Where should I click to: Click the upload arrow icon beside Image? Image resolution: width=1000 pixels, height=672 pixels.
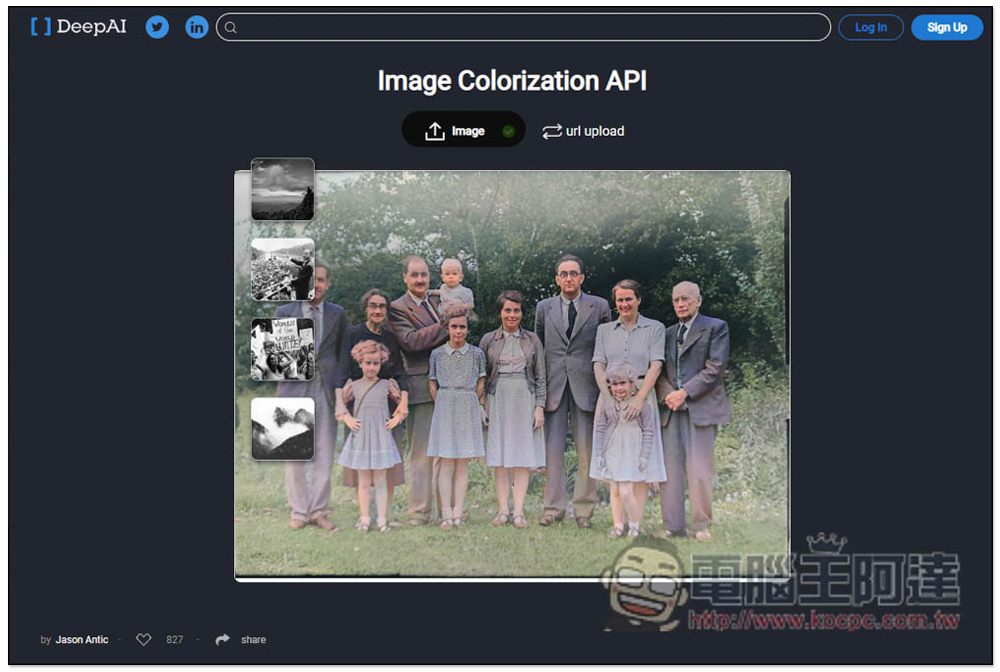point(434,131)
